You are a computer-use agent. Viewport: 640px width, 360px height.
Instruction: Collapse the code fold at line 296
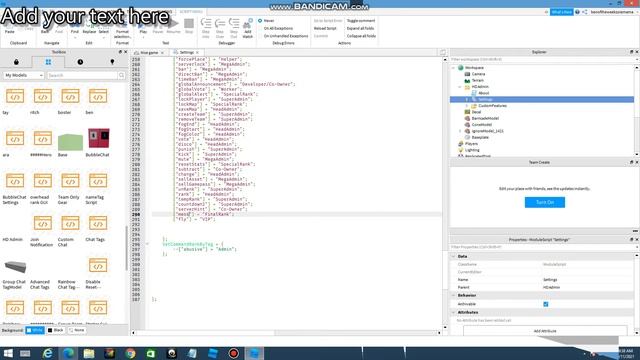(x=147, y=244)
